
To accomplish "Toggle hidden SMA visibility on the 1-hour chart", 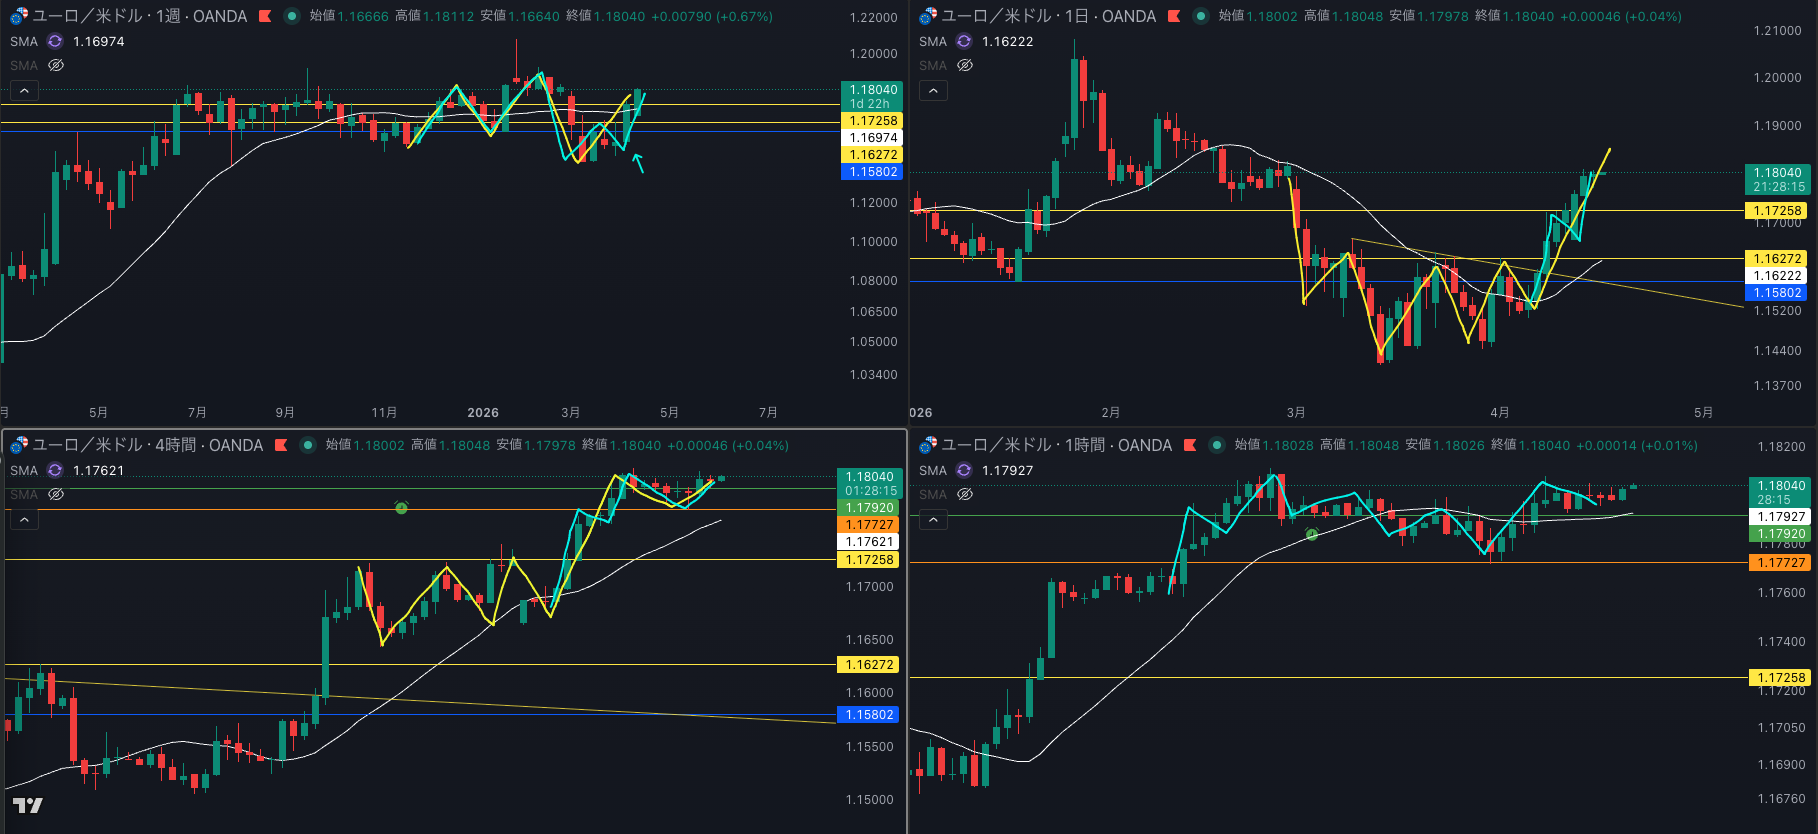I will (965, 494).
